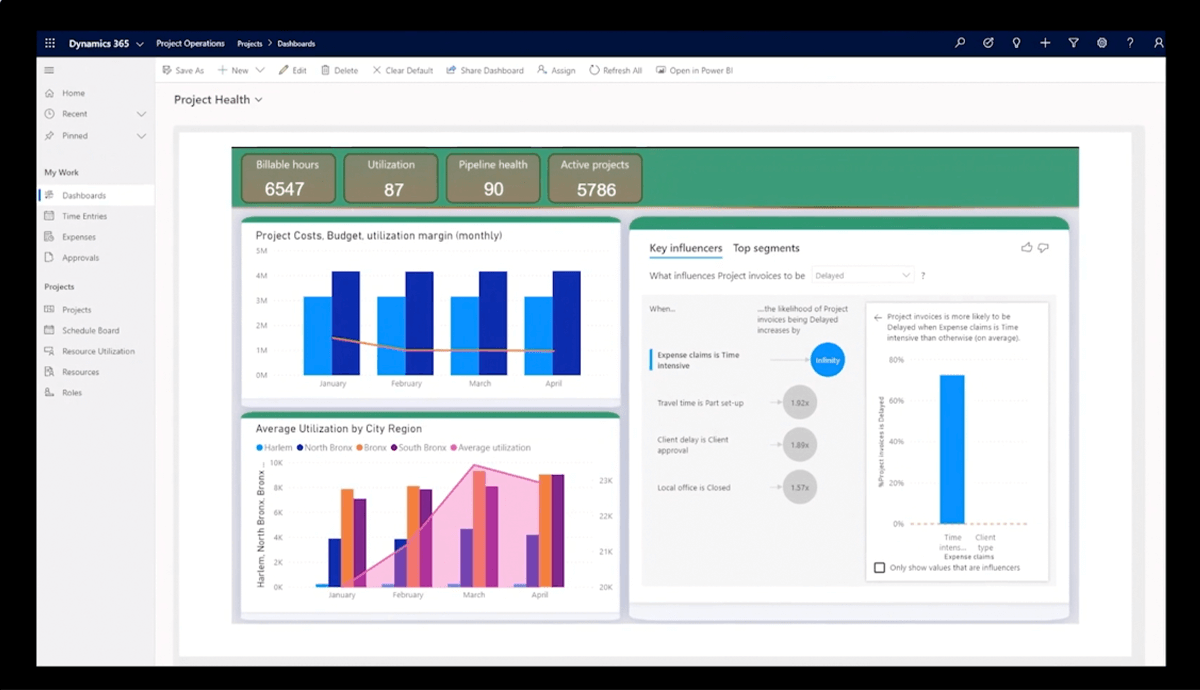Open the Dashboards breadcrumb menu item
The height and width of the screenshot is (690, 1200).
coord(298,43)
